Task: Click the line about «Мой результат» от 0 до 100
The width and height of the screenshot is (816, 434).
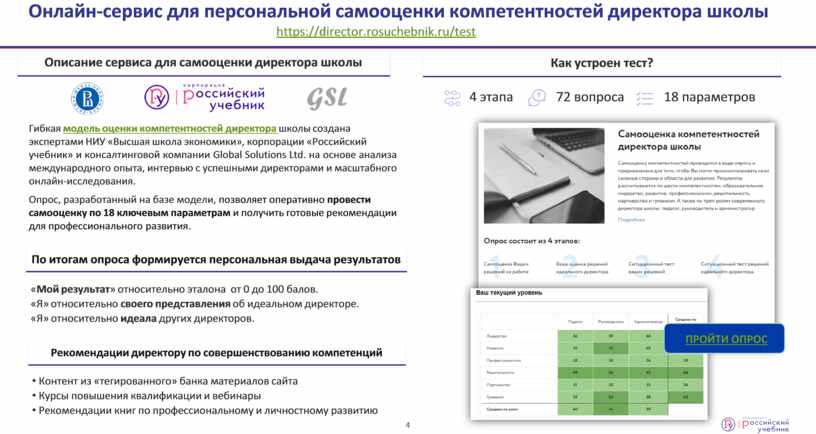Action: 174,289
